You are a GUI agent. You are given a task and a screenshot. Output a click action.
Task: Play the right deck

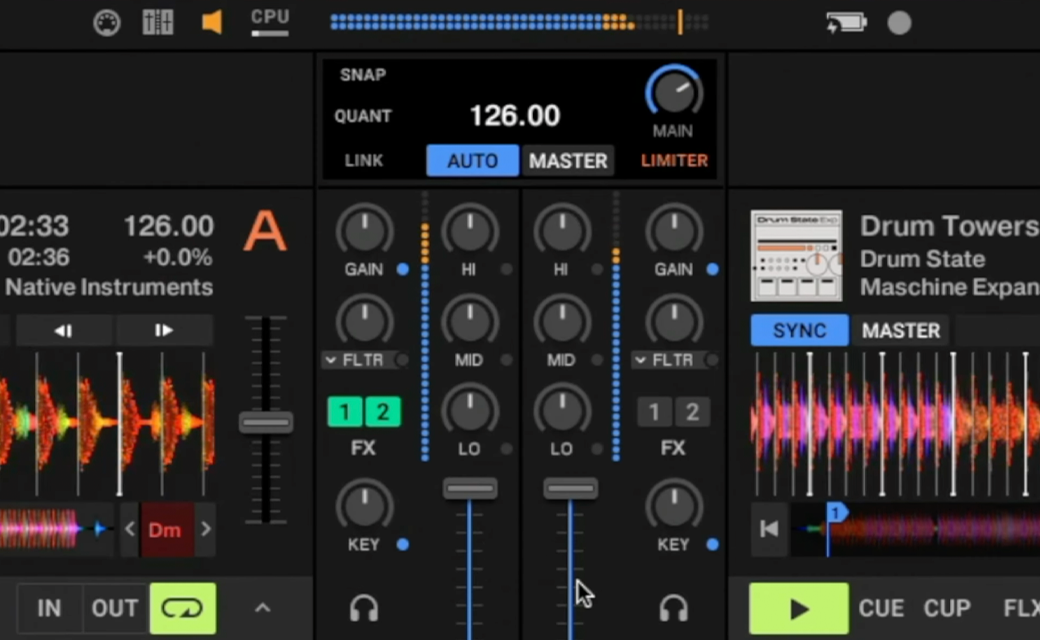coord(799,608)
